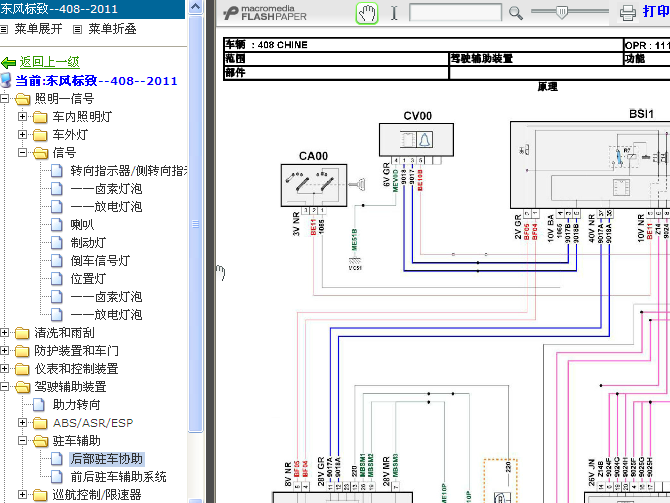Click the sidebar scrollbar up arrow
The height and width of the screenshot is (503, 670).
click(x=195, y=6)
